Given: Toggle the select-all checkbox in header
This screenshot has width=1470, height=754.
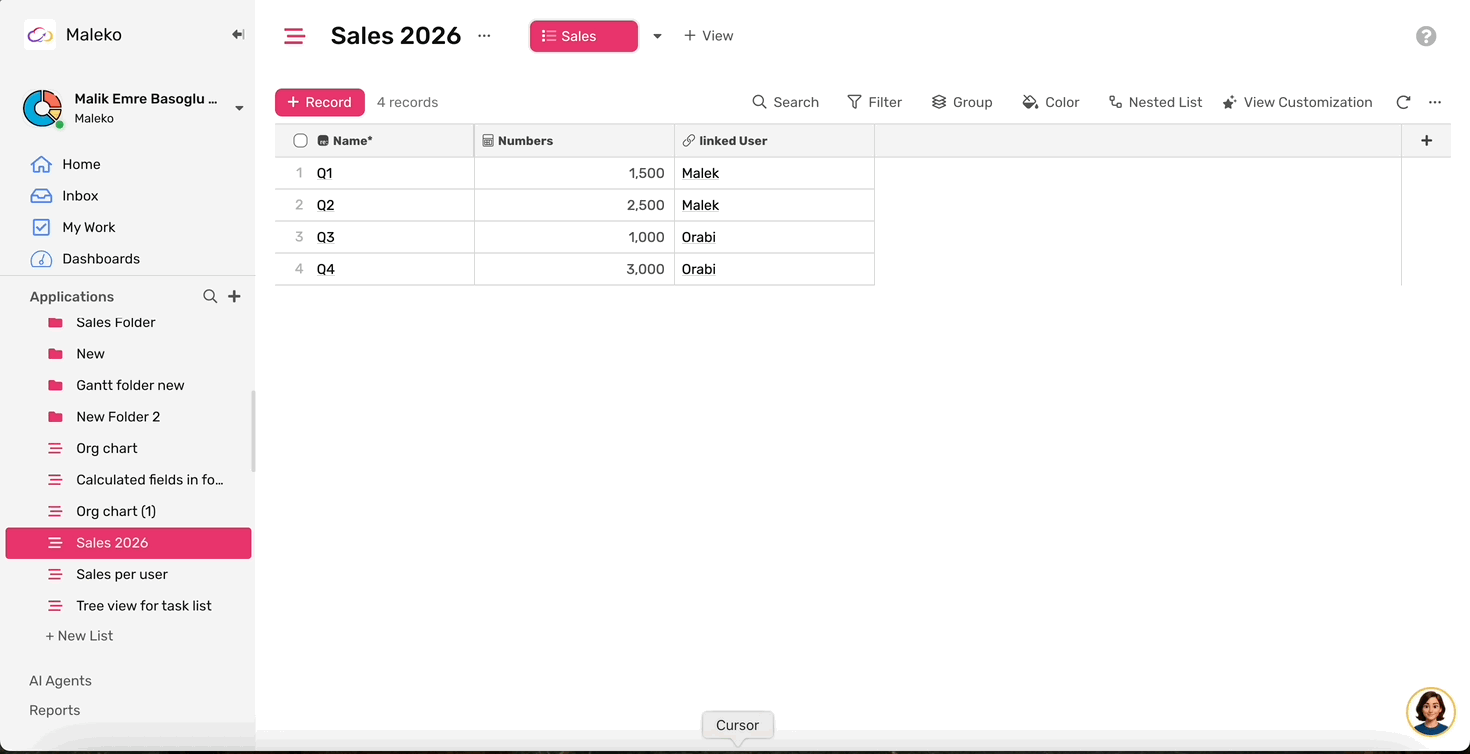Looking at the screenshot, I should pos(300,141).
